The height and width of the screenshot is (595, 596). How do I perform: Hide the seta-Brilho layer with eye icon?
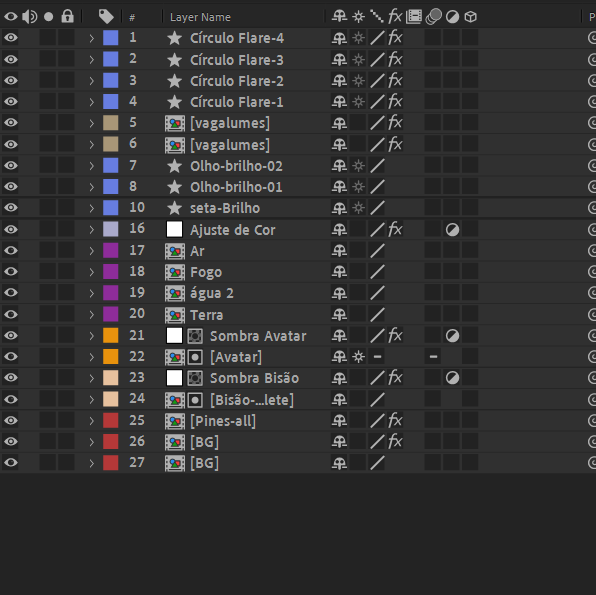coord(11,208)
